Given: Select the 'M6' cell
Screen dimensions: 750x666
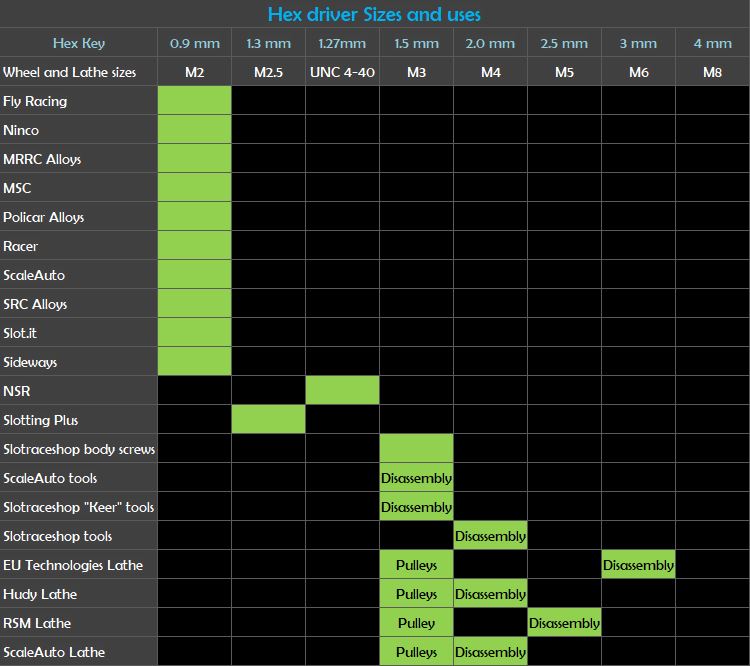Looking at the screenshot, I should pyautogui.click(x=638, y=72).
